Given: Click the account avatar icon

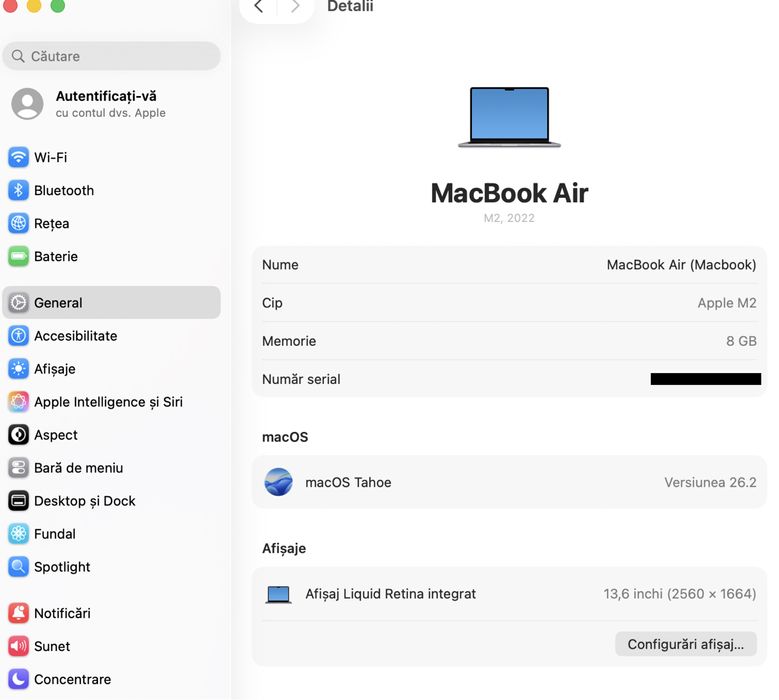Looking at the screenshot, I should (x=27, y=104).
